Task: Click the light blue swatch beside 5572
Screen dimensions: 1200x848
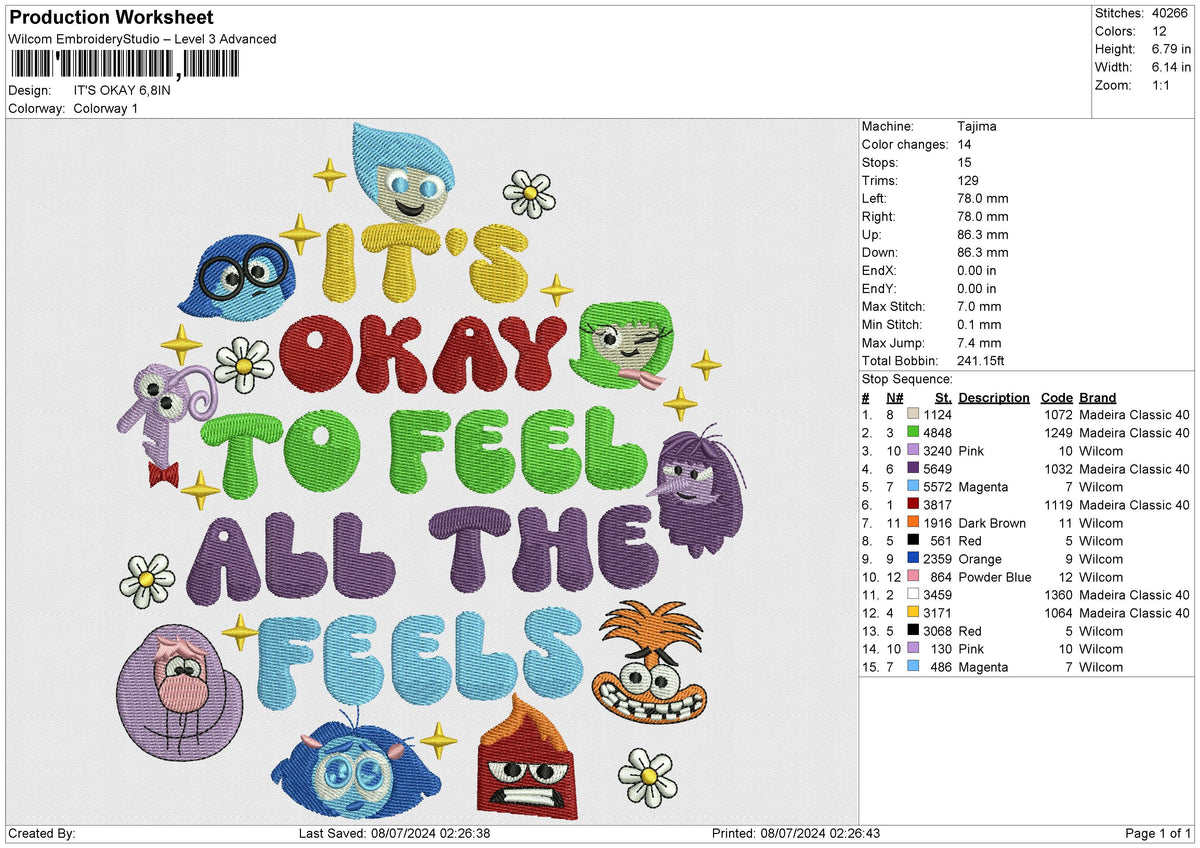Action: click(x=913, y=487)
